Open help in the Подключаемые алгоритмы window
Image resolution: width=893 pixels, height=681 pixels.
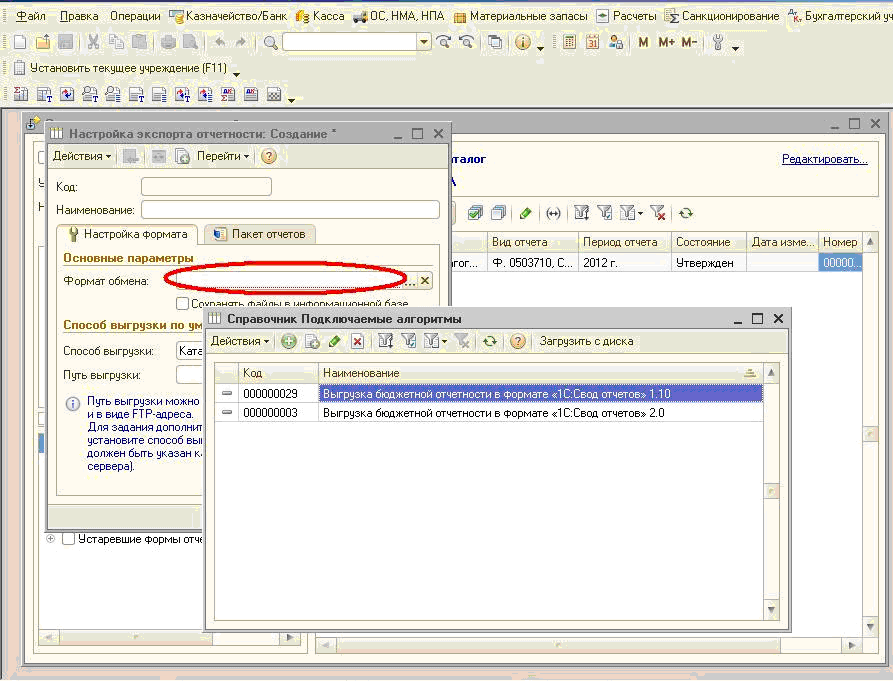517,342
